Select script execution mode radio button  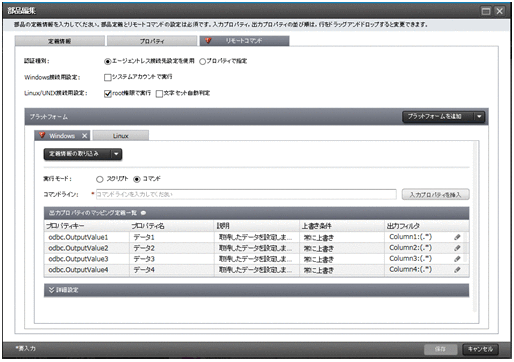(99, 179)
